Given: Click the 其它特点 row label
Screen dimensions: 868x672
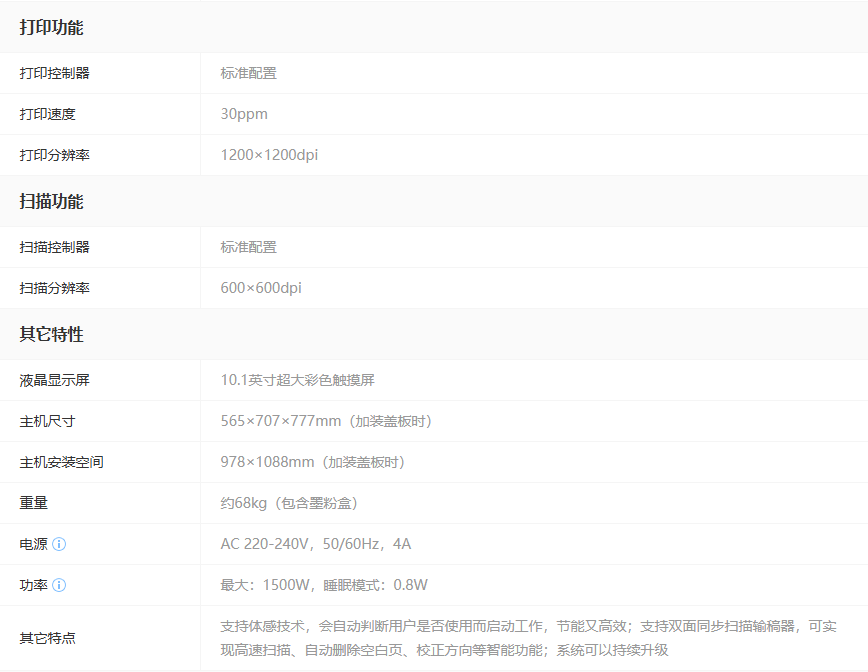Looking at the screenshot, I should (x=47, y=638).
